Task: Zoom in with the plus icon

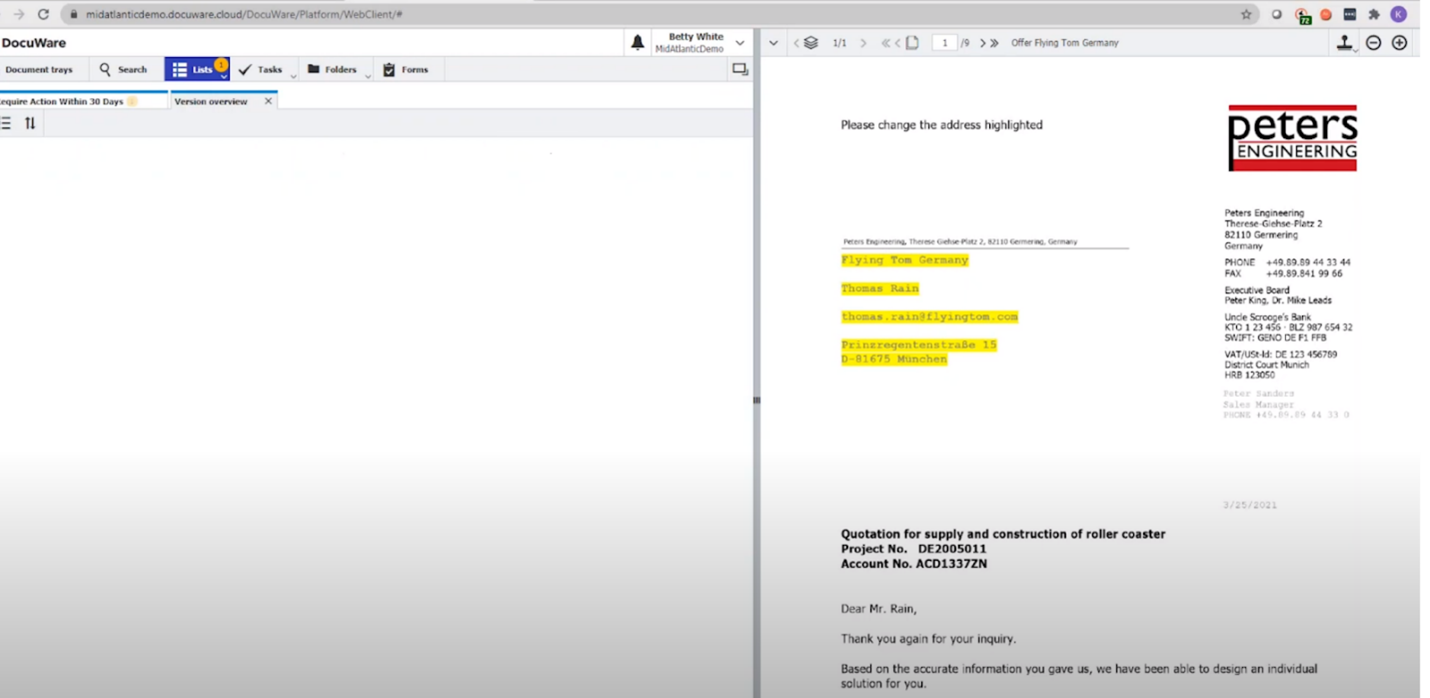Action: click(1399, 43)
